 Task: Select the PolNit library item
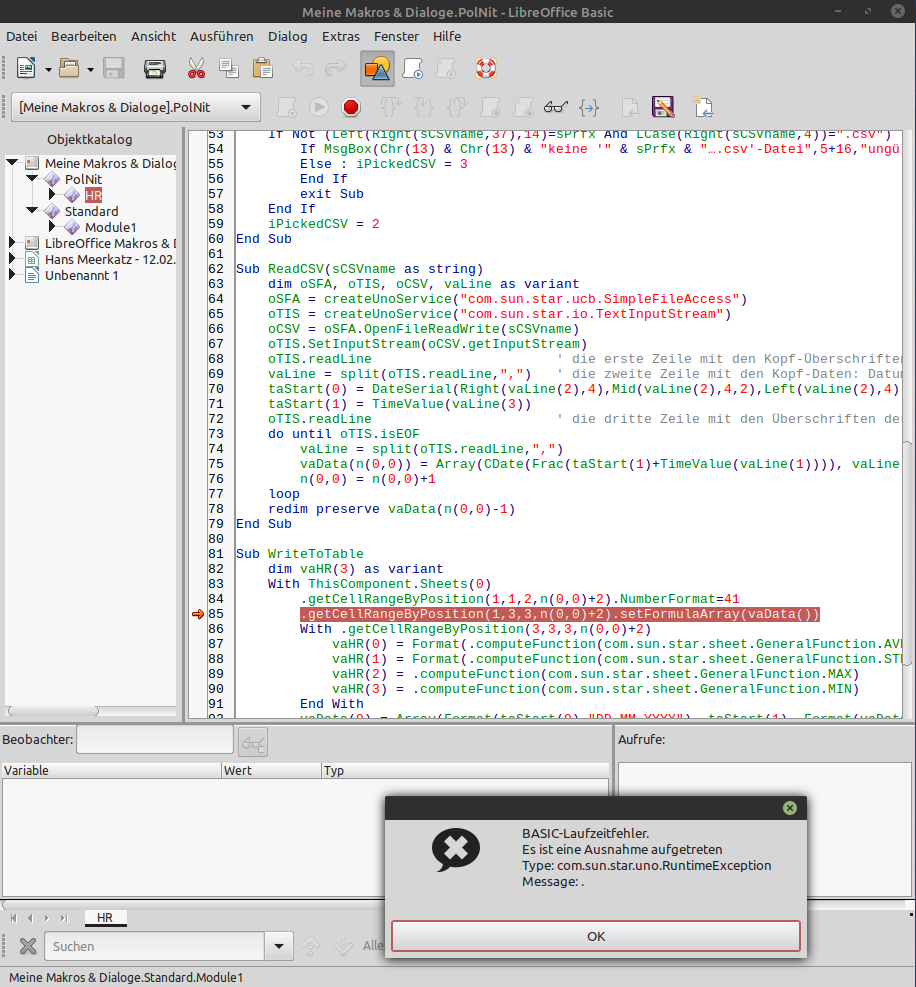[x=83, y=179]
